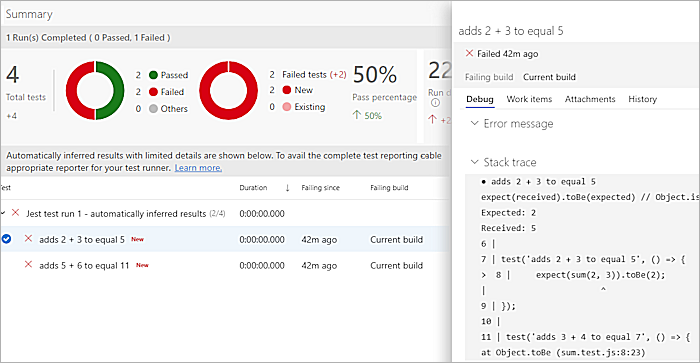
Task: Click the adds 2 + 3 to equal 5 pane title
Action: coord(511,31)
